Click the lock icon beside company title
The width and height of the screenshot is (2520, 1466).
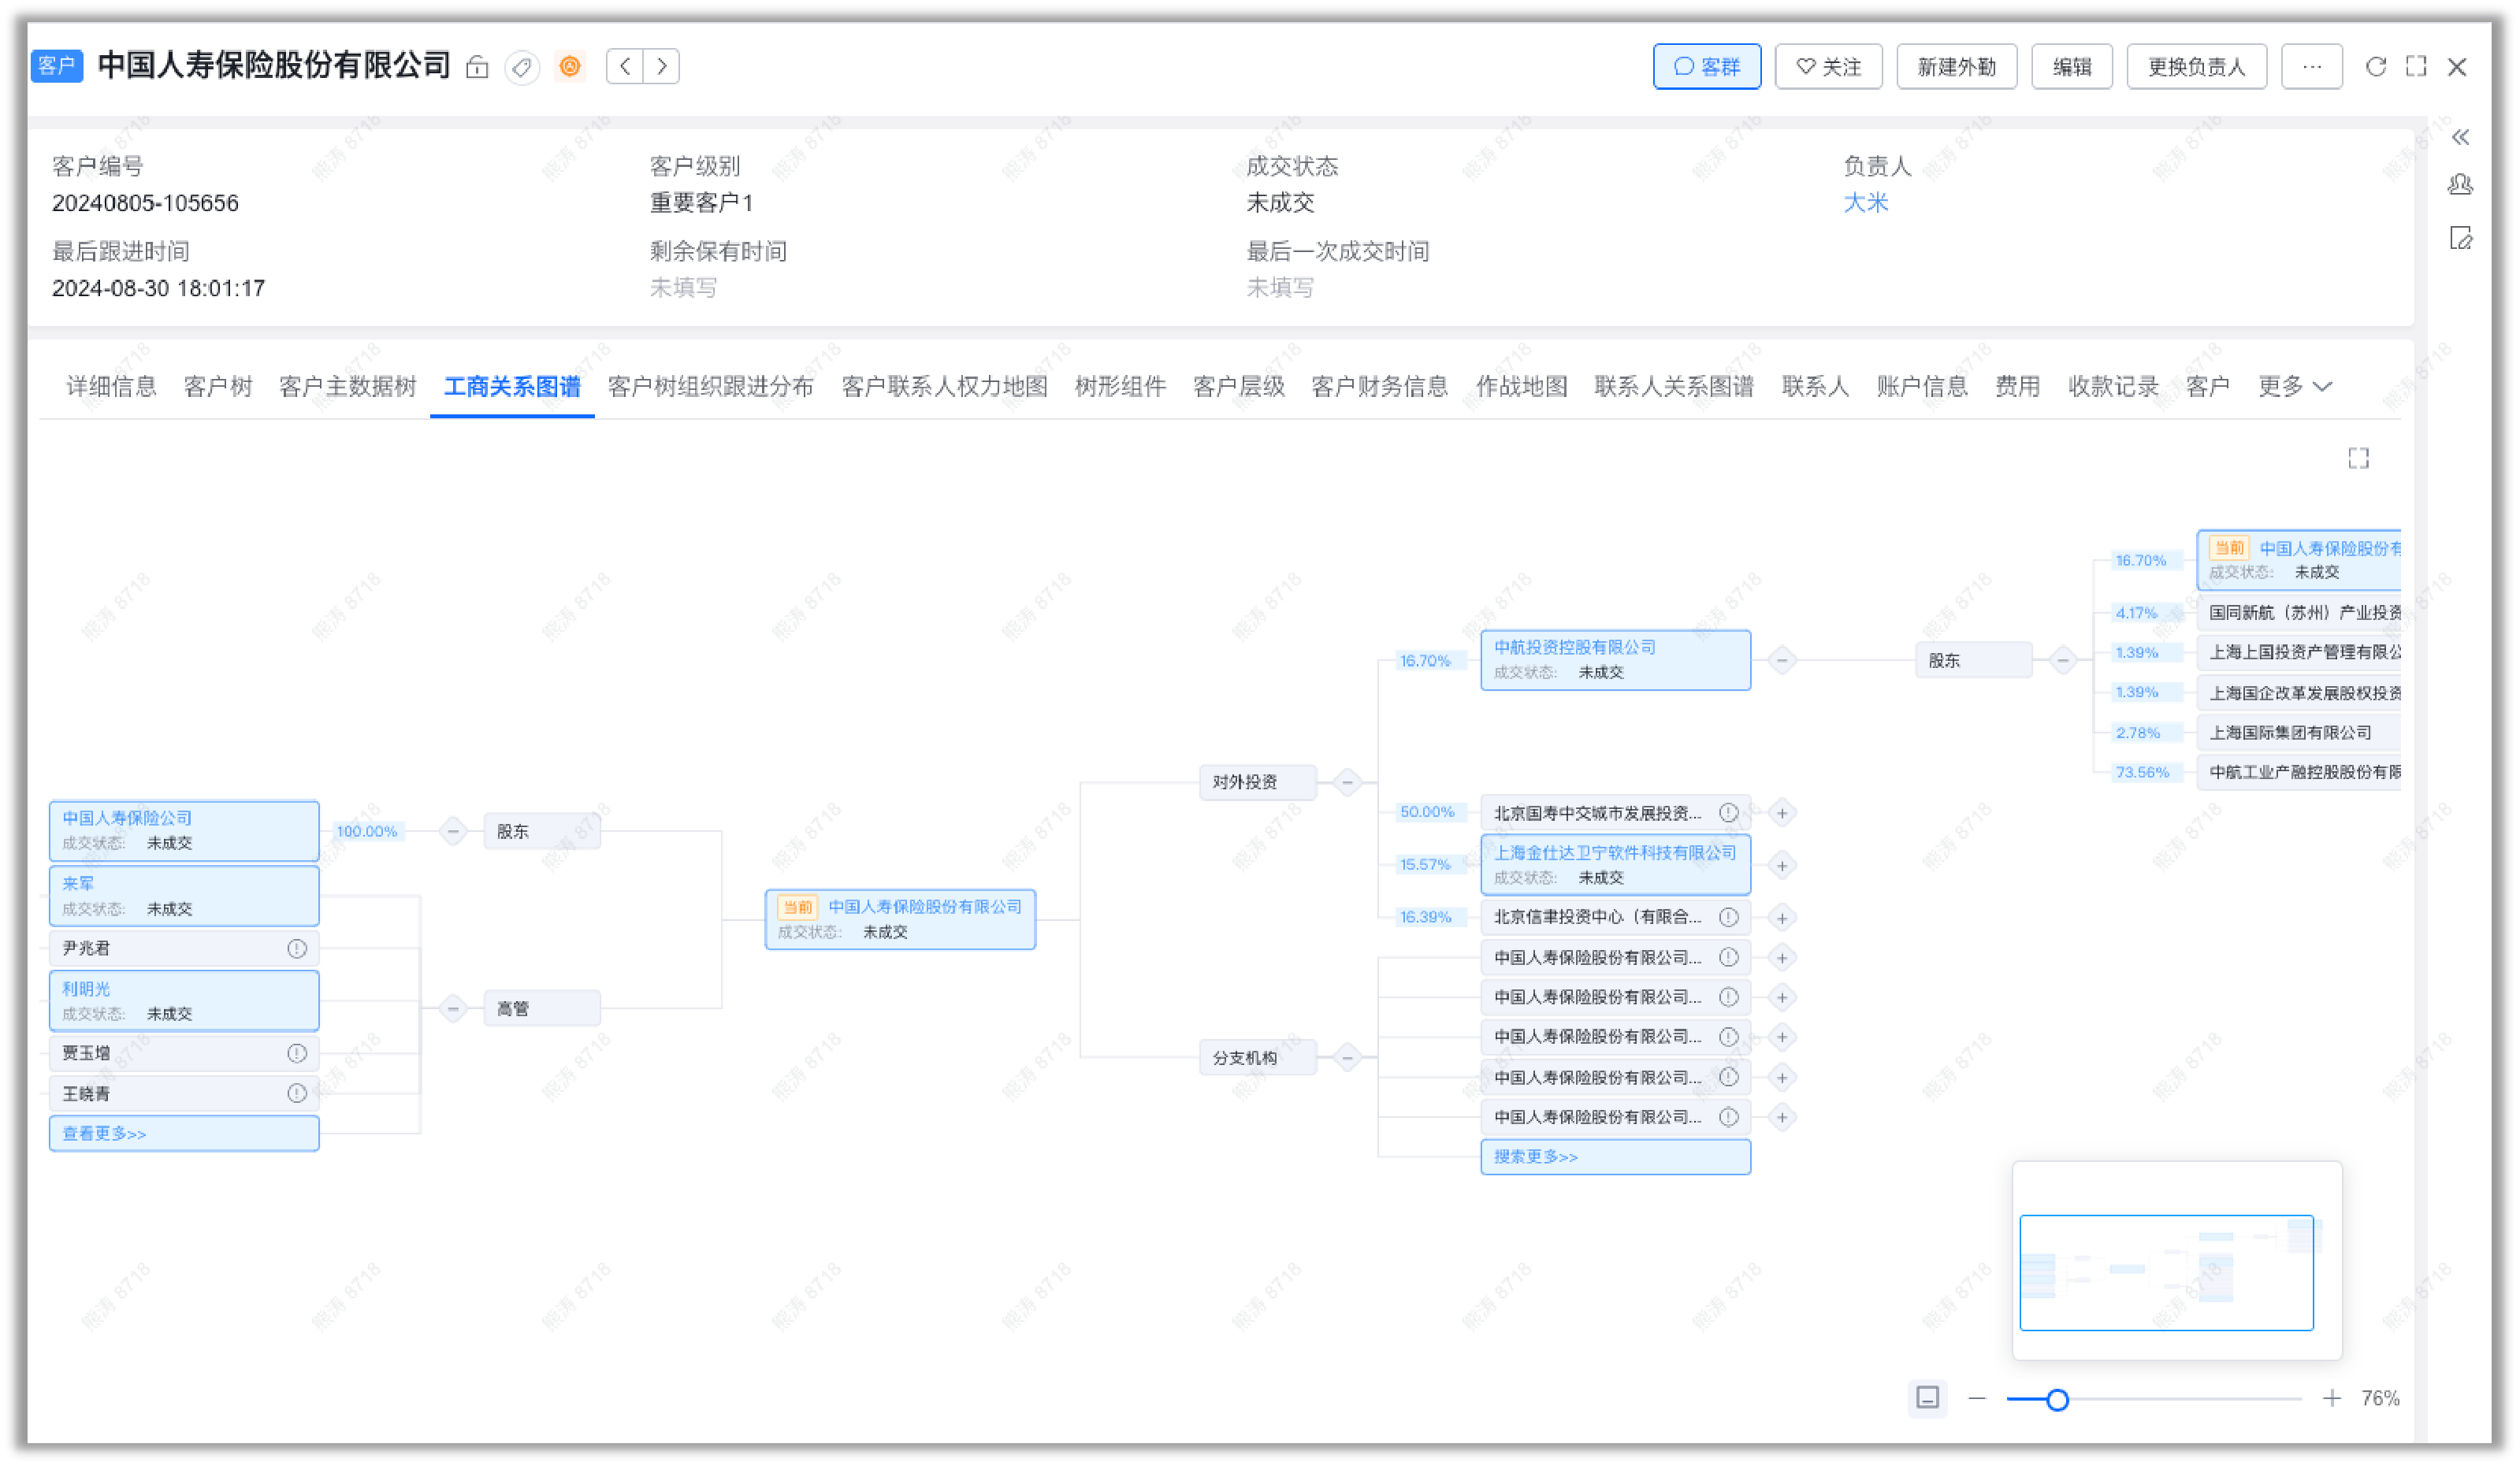click(477, 67)
